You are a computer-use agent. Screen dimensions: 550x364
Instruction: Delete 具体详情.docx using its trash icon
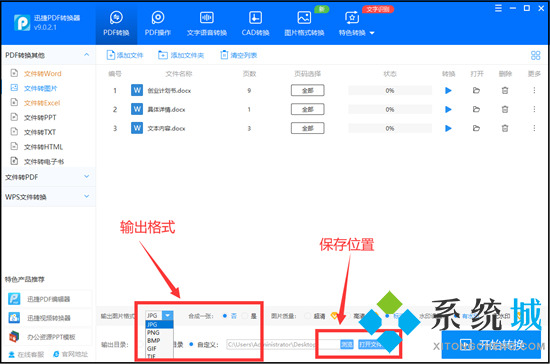[x=505, y=109]
